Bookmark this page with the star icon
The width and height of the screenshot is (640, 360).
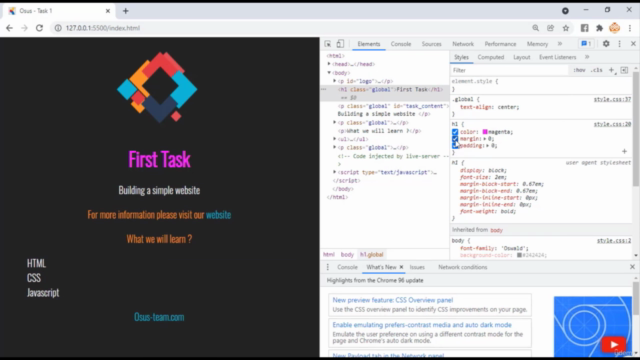tap(566, 28)
